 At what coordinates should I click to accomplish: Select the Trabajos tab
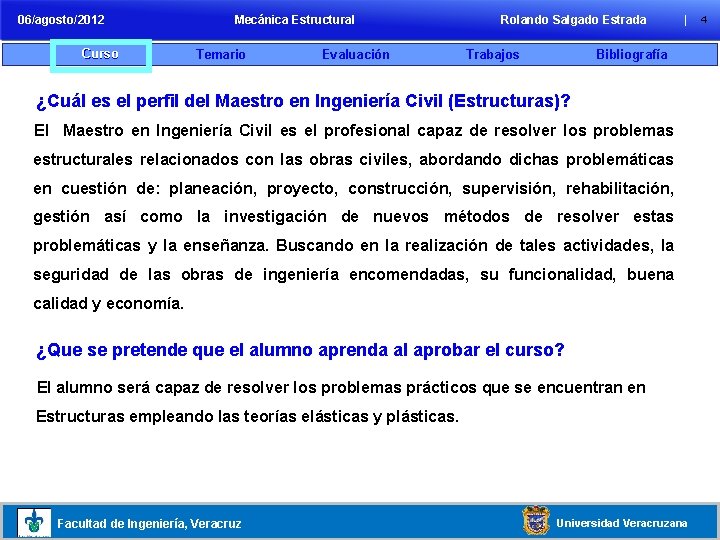tap(492, 55)
